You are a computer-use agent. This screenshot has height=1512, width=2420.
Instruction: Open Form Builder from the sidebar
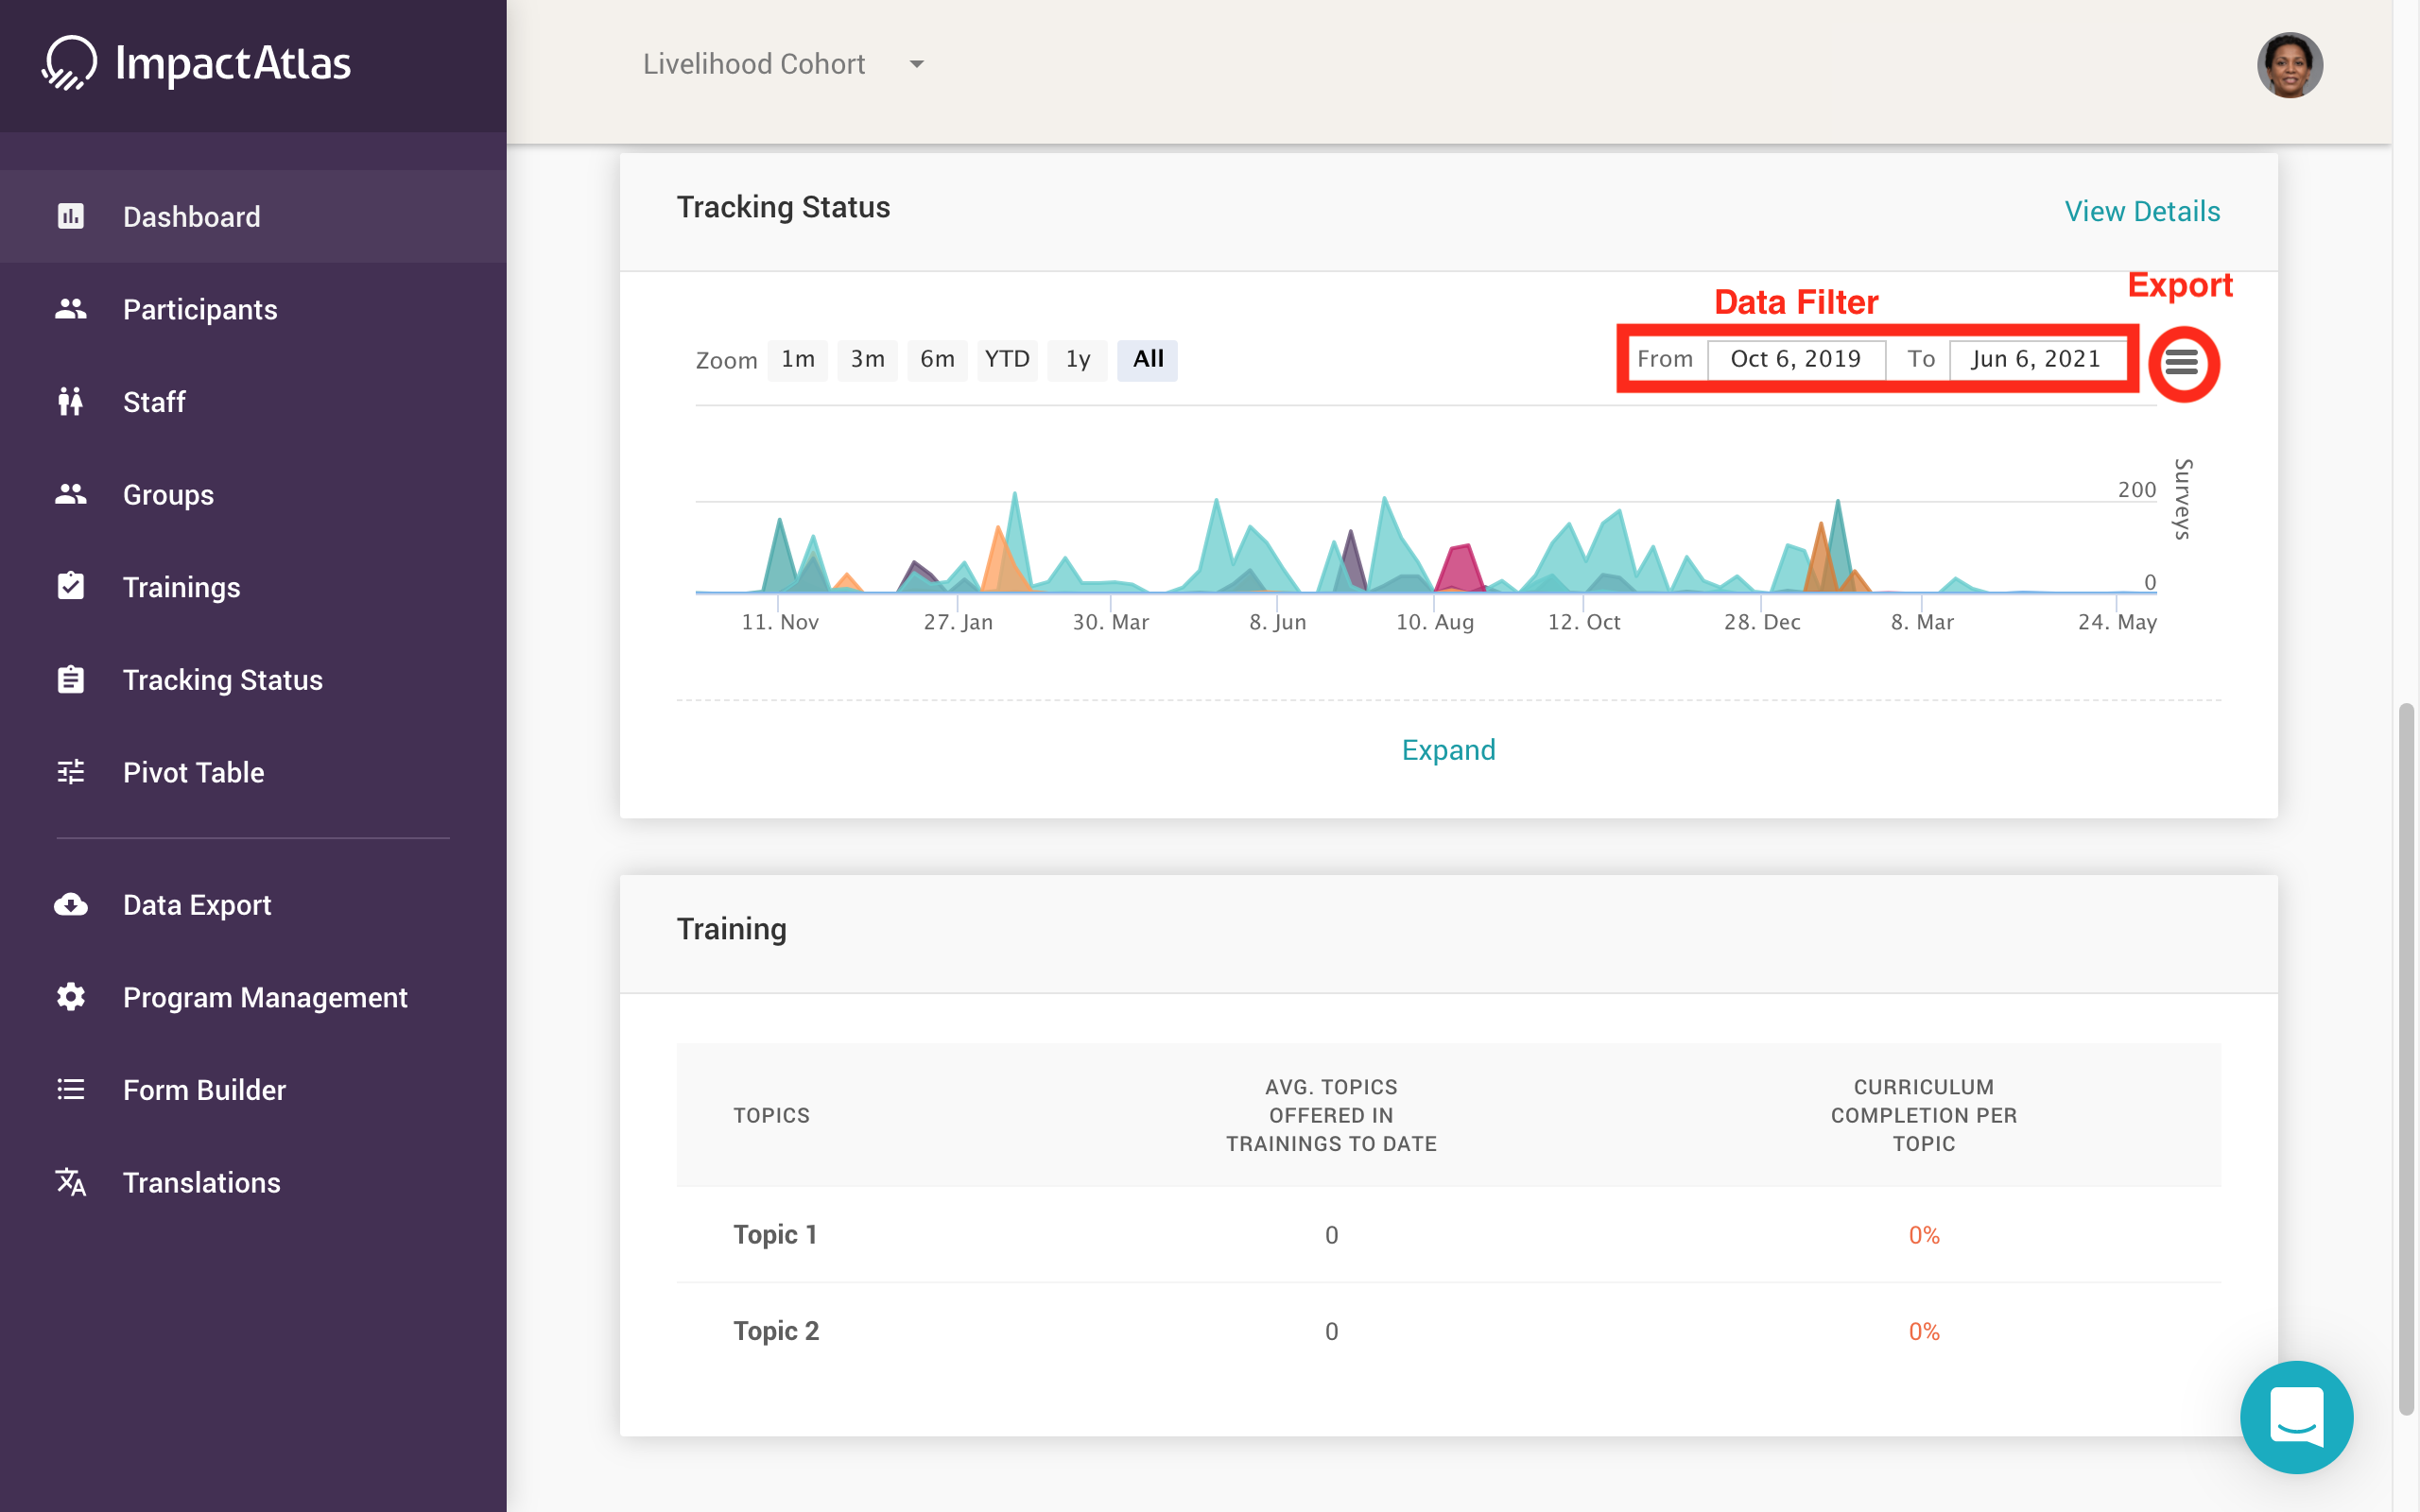pyautogui.click(x=204, y=1090)
